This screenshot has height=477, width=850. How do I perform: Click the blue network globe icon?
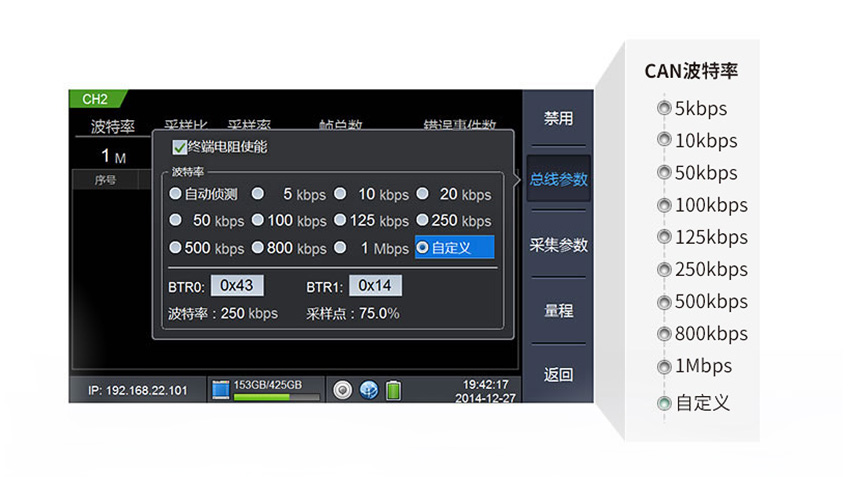pos(367,389)
